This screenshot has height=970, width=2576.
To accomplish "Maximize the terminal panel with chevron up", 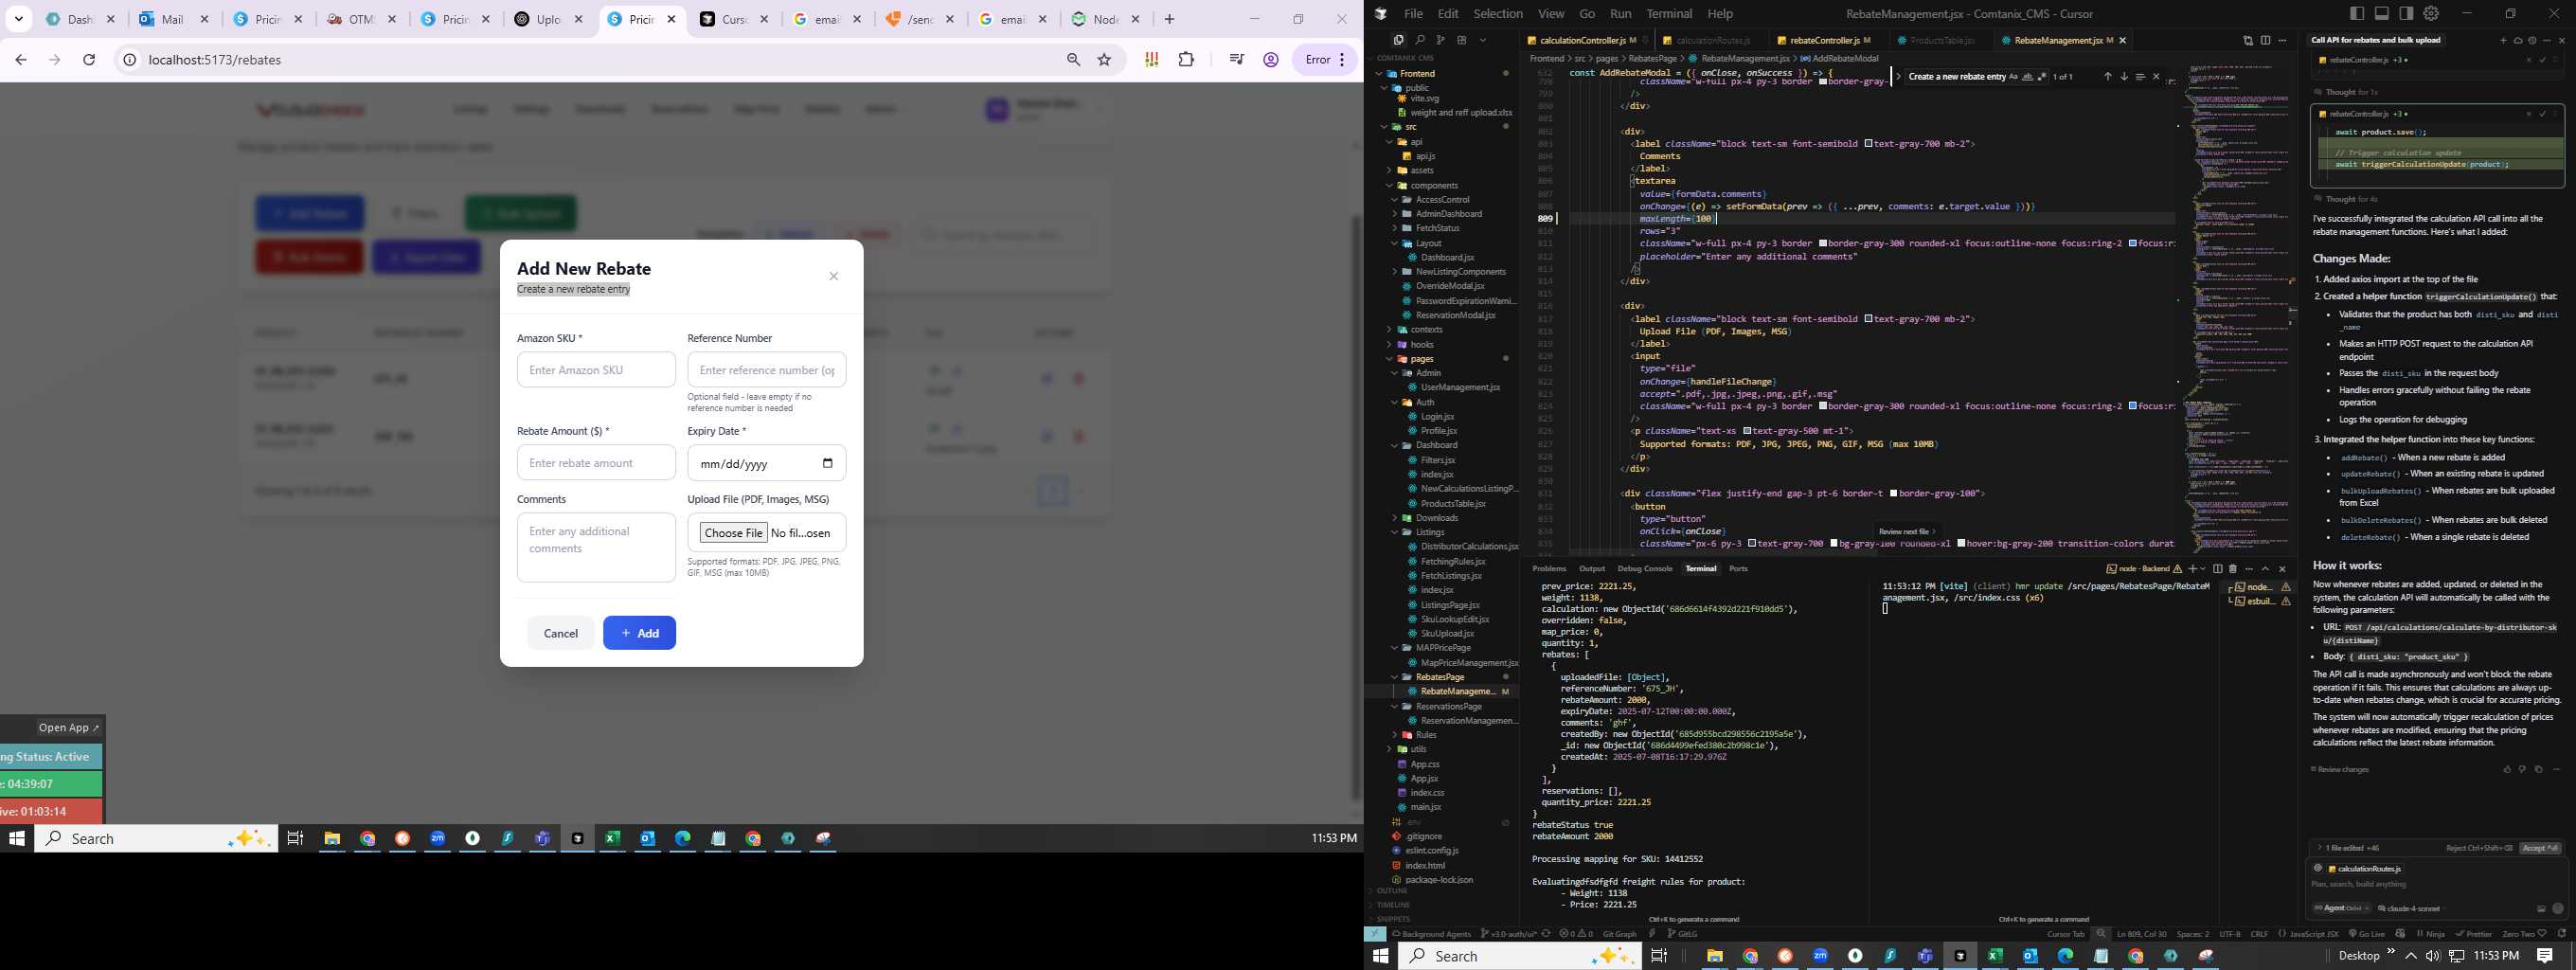I will point(2266,568).
